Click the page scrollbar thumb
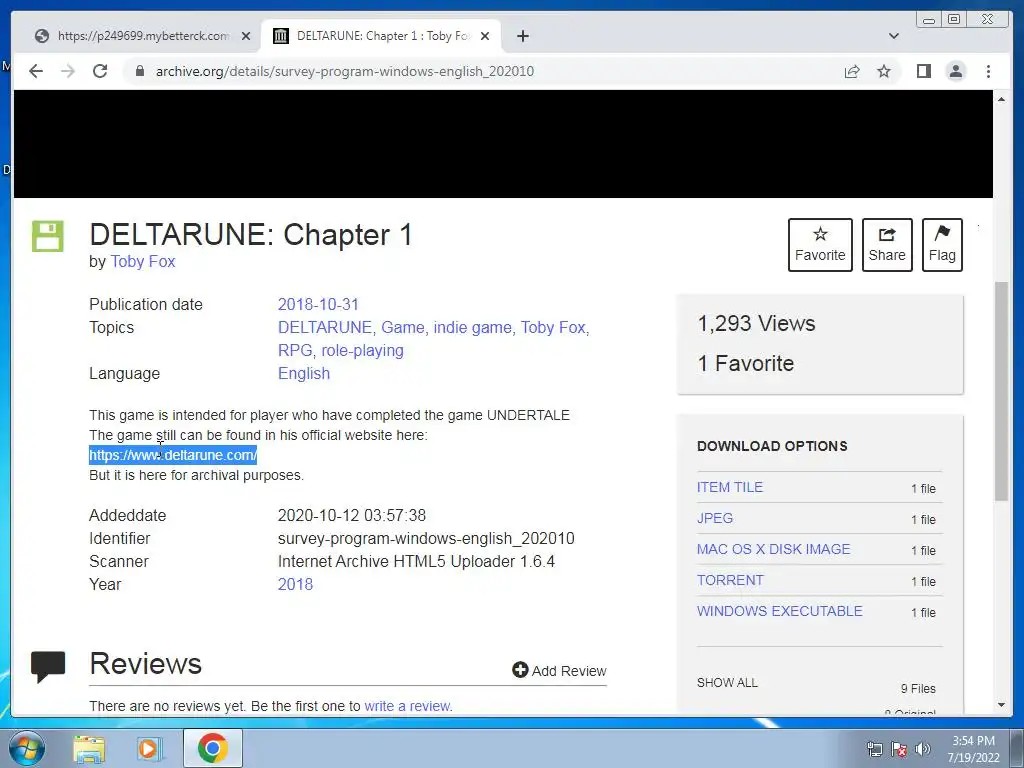Screen dimensions: 1024x768 coord(1001,391)
